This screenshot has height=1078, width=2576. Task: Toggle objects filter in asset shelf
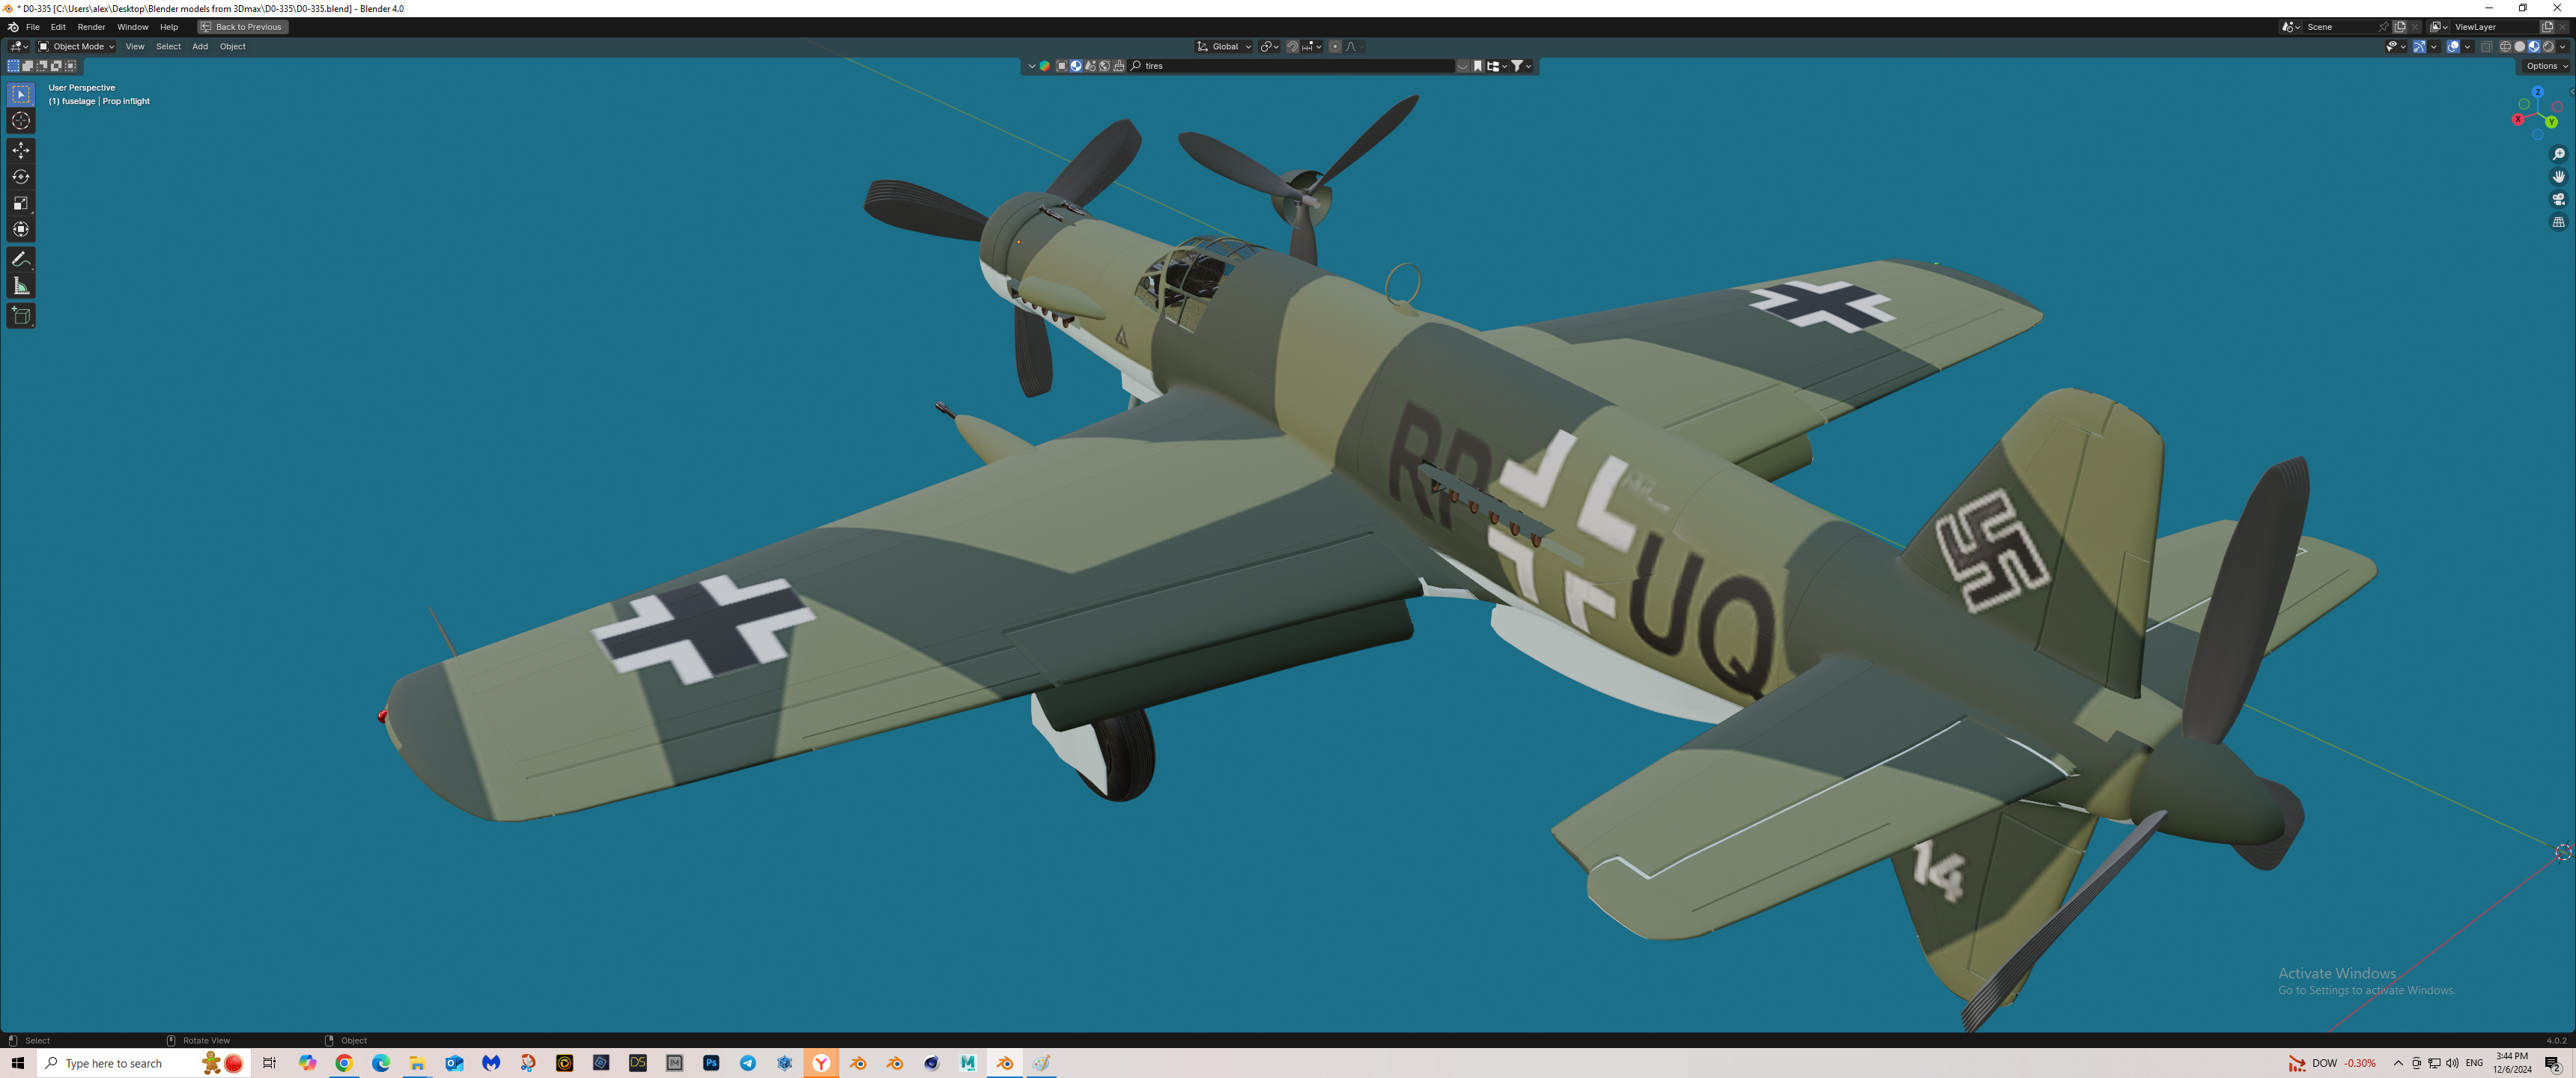1062,66
